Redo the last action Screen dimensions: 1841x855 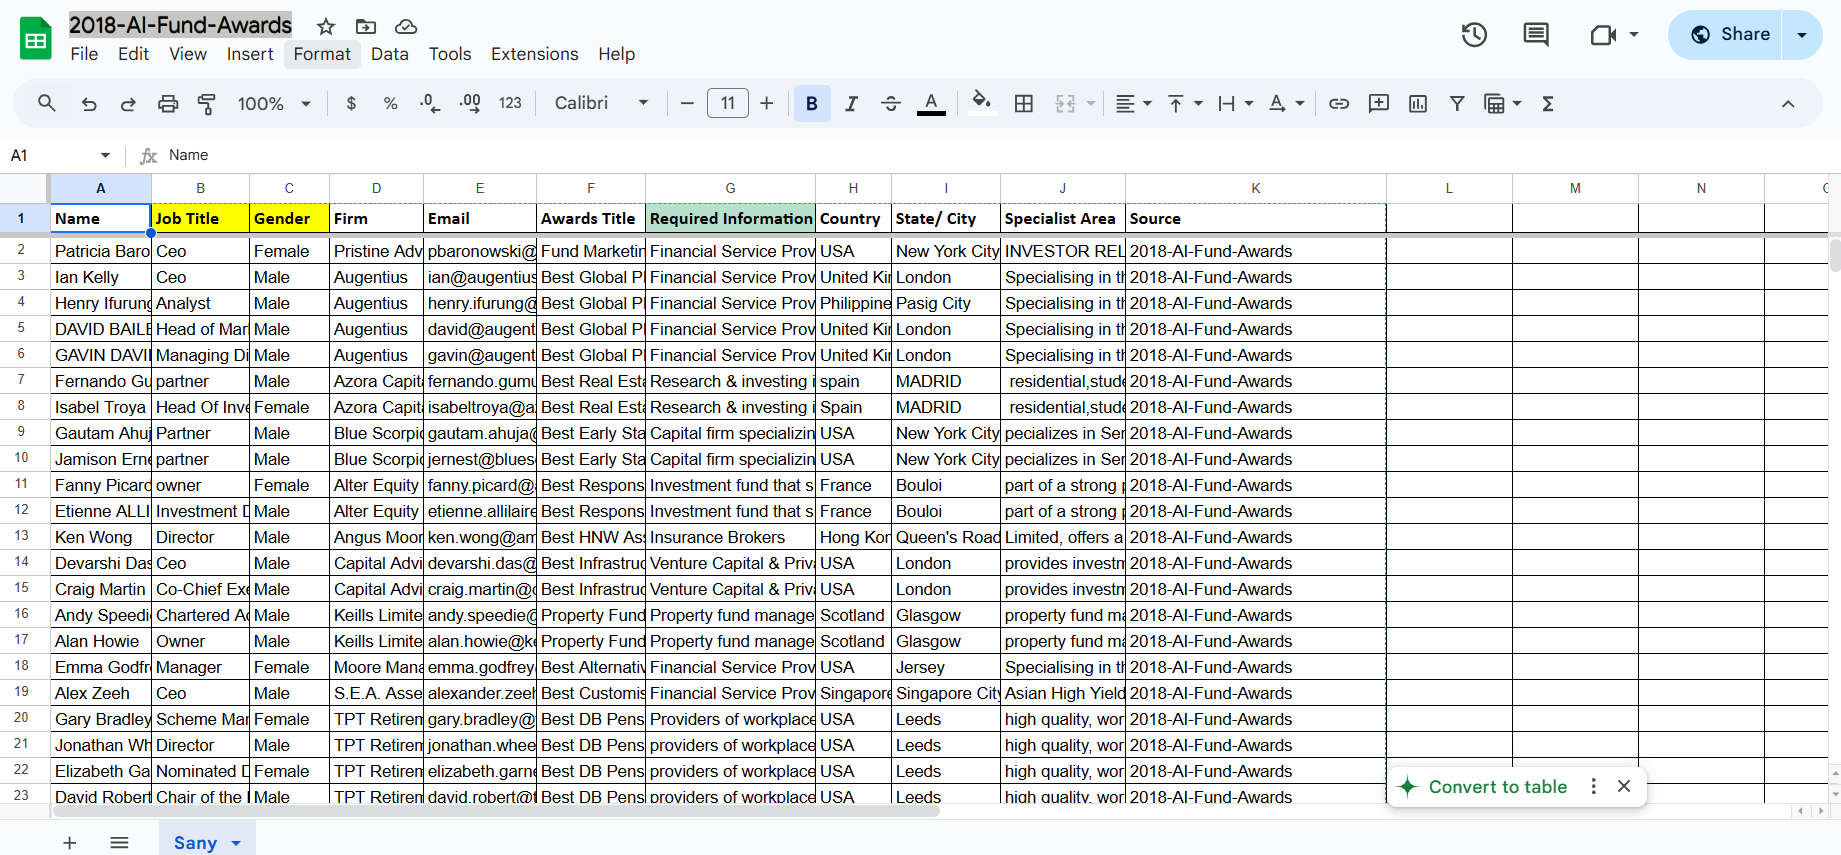click(x=128, y=103)
